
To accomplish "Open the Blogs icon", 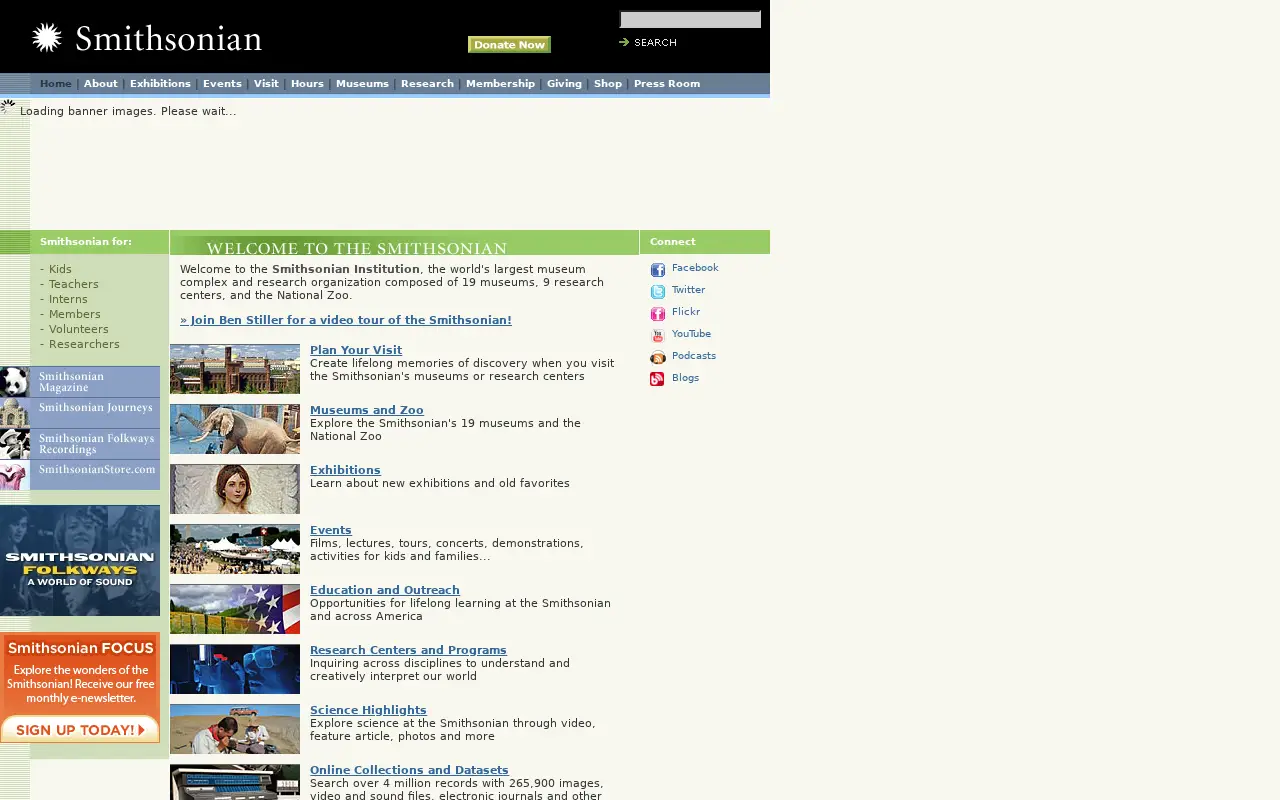I will click(x=657, y=379).
